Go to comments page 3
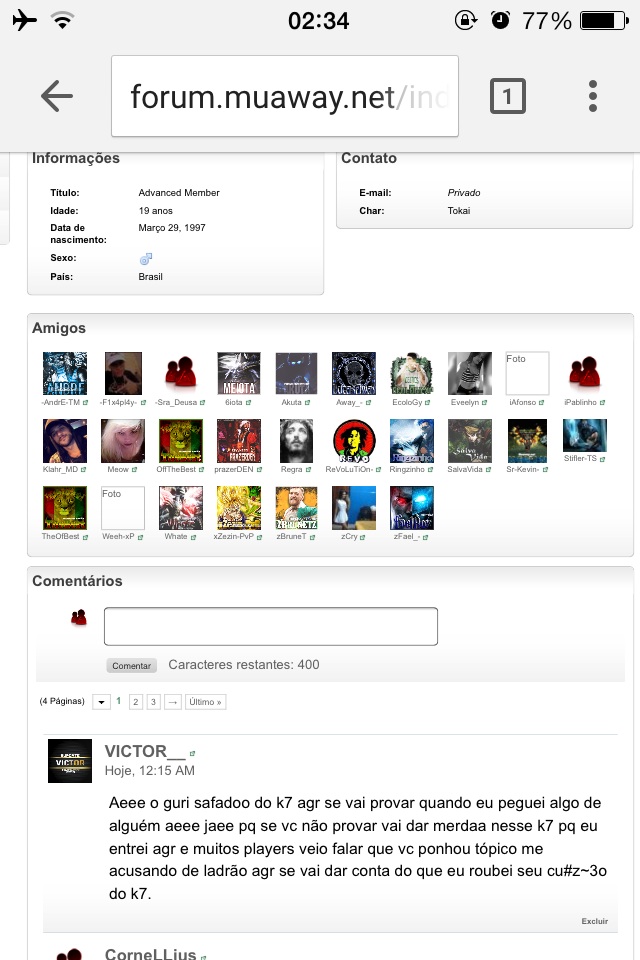 (153, 702)
